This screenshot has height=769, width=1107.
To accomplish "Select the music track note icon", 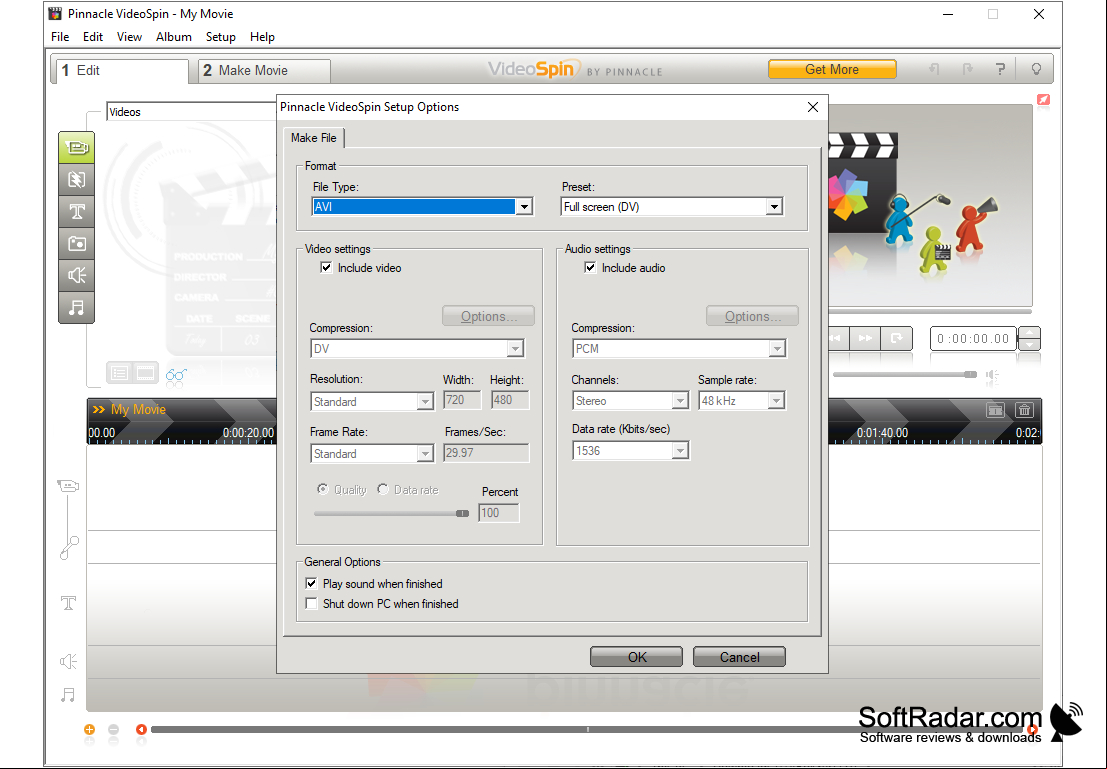I will tap(68, 695).
